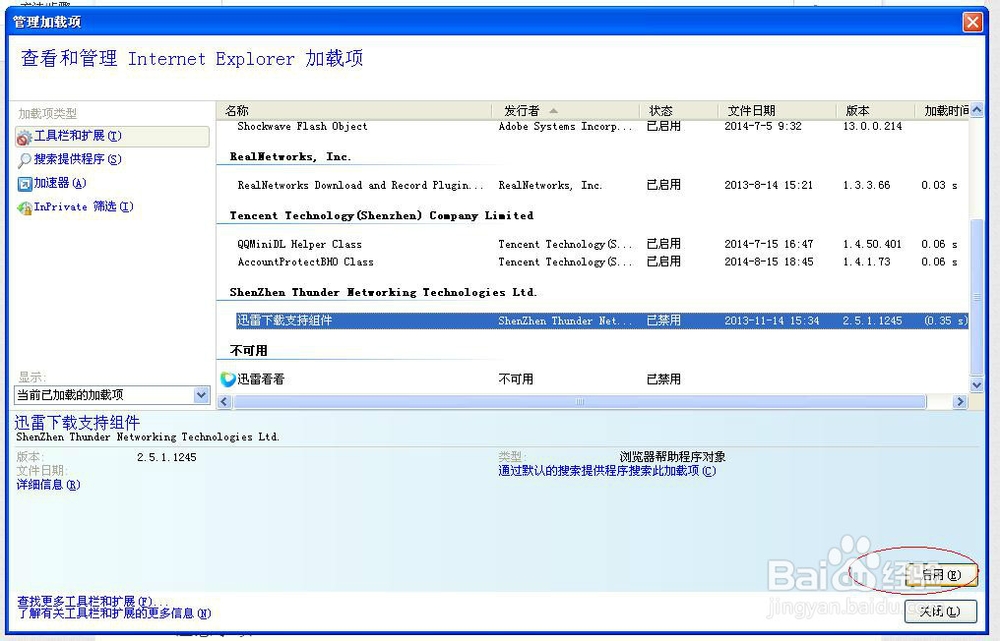Click the horizontal scrollbar thumb
The height and width of the screenshot is (641, 1000).
(x=579, y=402)
